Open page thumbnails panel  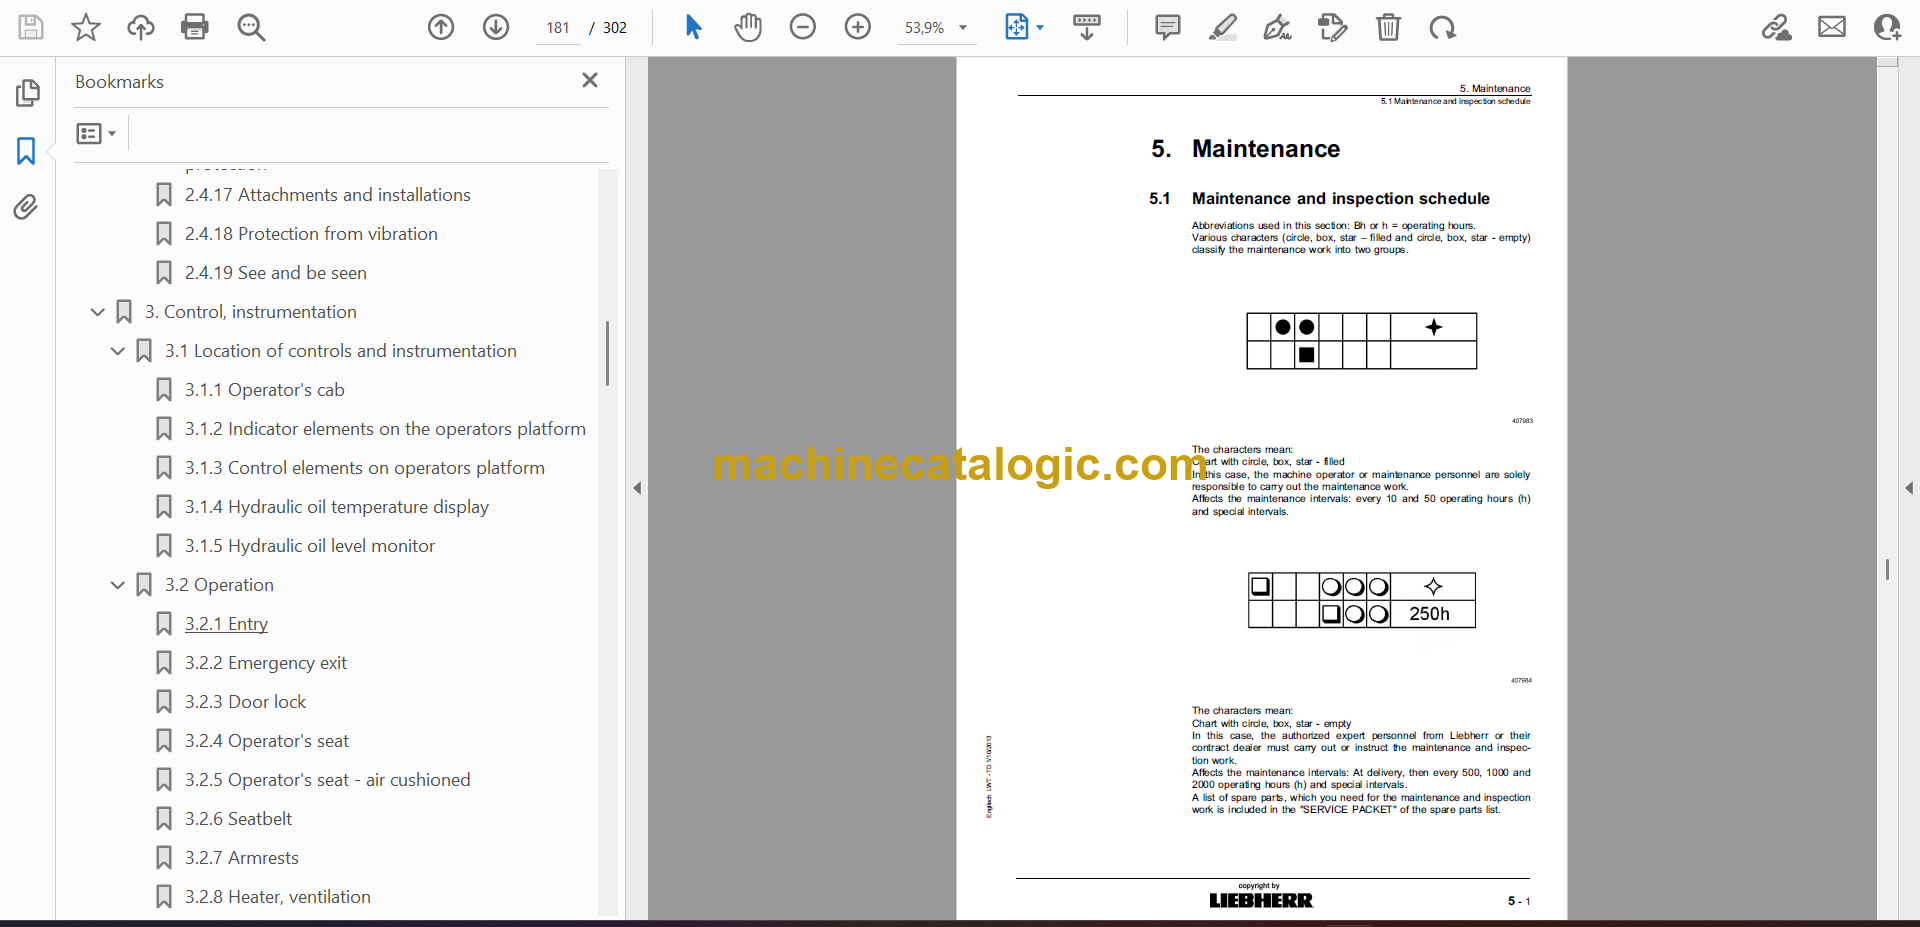click(x=27, y=93)
